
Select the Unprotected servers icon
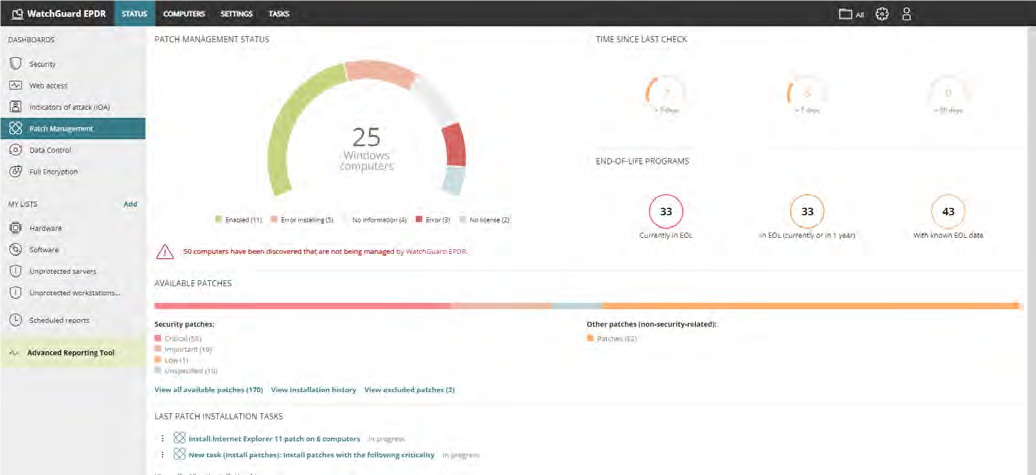pos(17,272)
